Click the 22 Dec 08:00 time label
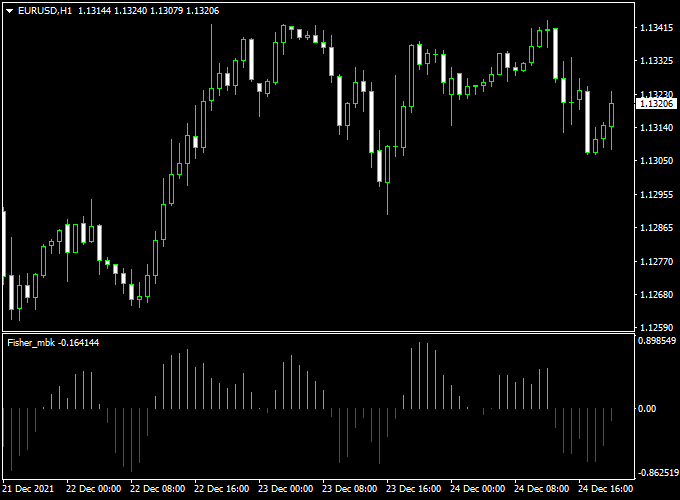The height and width of the screenshot is (500, 680). (157, 489)
